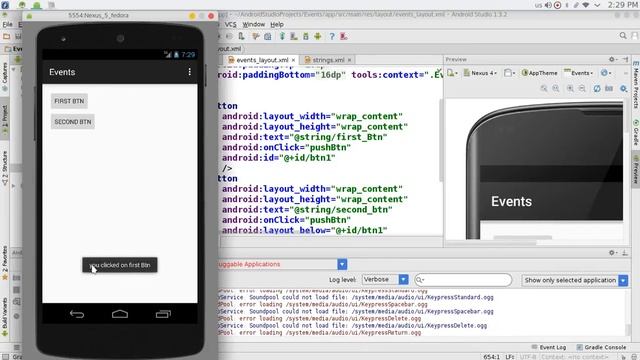
Task: Open the Gradle side panel
Action: [636, 133]
